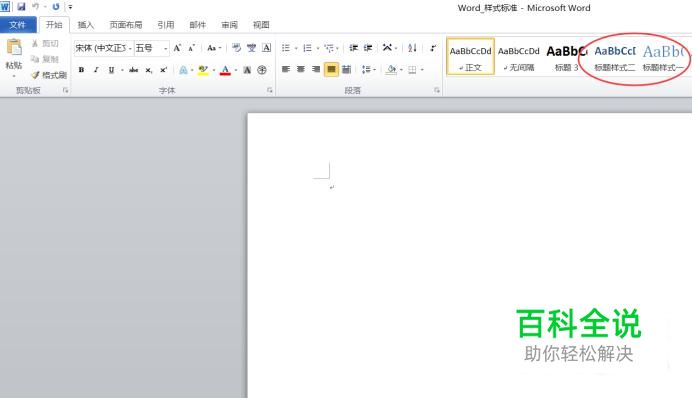Open the Paragraph (段落) dialog launcher
The width and height of the screenshot is (692, 398).
pos(437,90)
